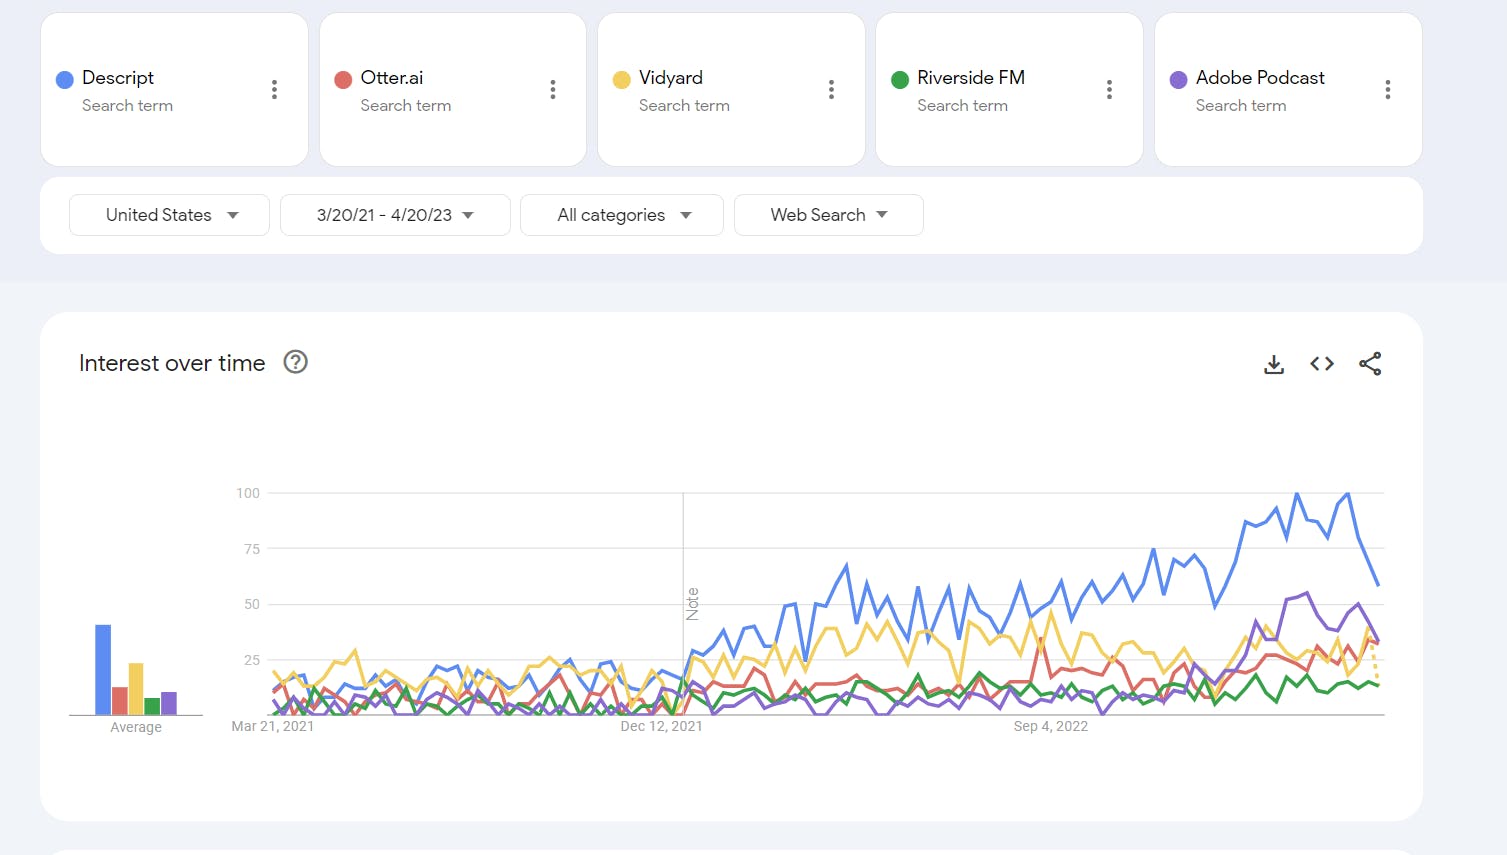Open the Riverside FM three-dot menu
Screen dimensions: 1507x855
1109,90
